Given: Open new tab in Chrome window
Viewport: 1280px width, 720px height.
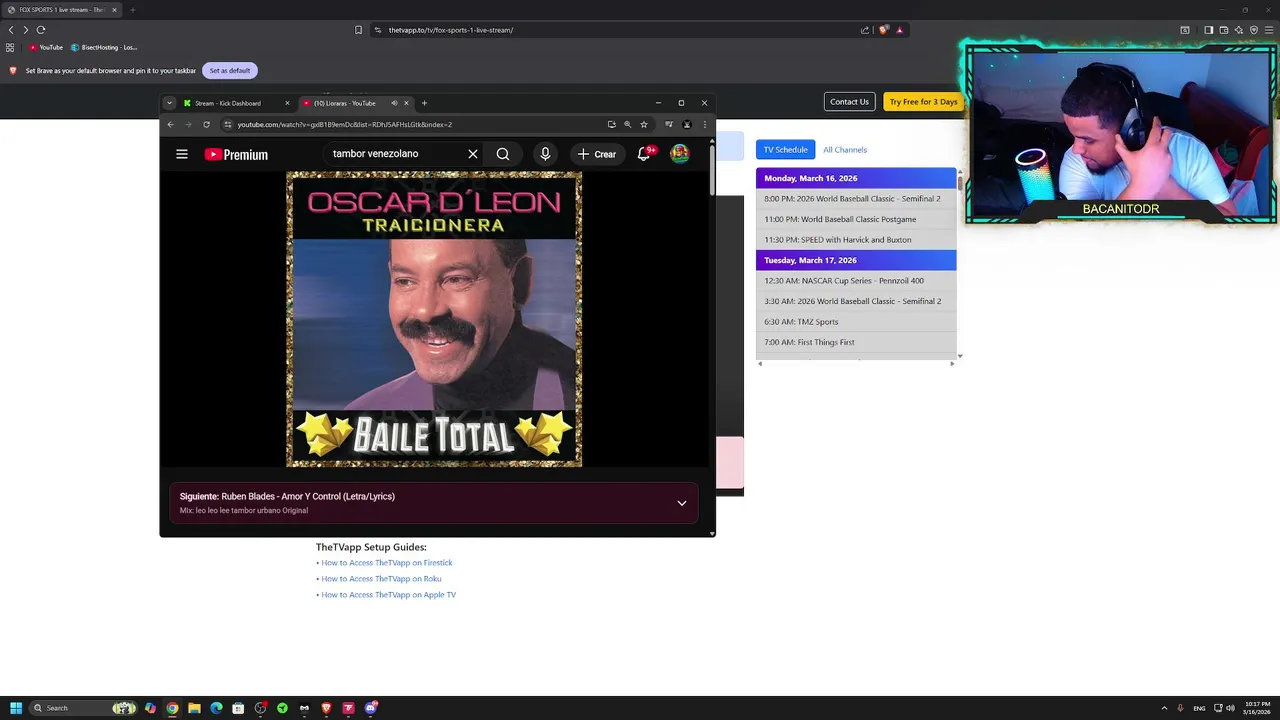Looking at the screenshot, I should point(424,103).
